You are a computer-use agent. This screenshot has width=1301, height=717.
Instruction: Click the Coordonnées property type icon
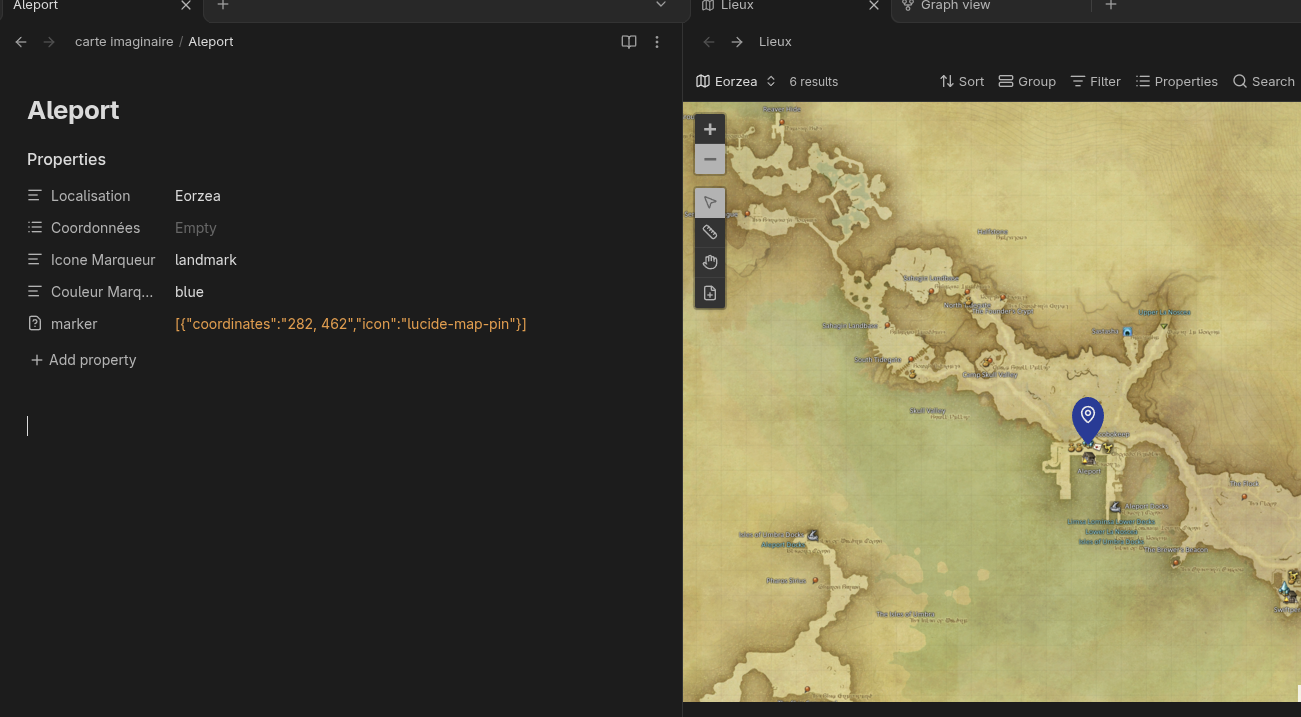tap(35, 228)
